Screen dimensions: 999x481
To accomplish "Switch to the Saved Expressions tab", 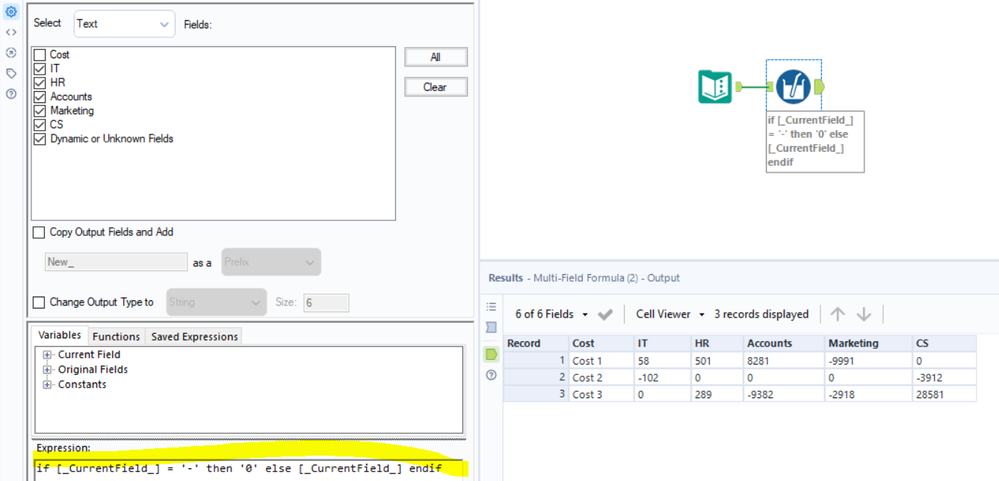I will [x=194, y=336].
